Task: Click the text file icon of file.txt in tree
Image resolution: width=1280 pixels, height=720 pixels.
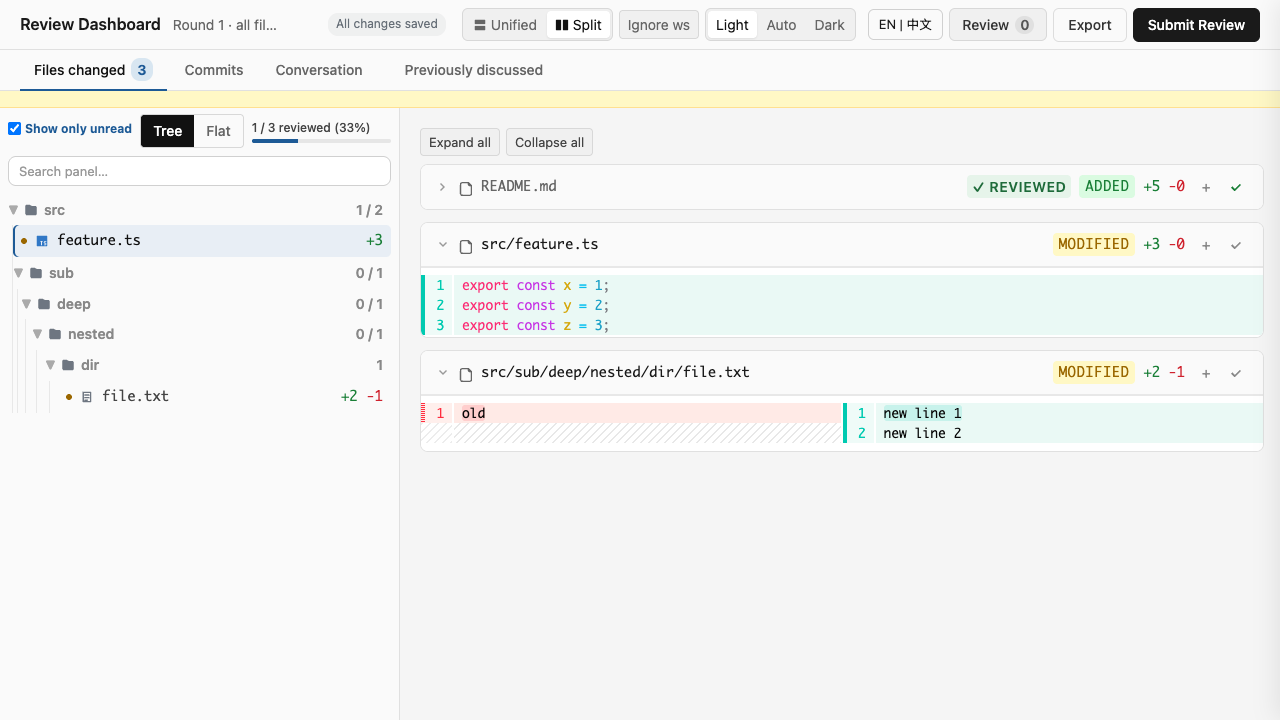Action: click(x=87, y=397)
